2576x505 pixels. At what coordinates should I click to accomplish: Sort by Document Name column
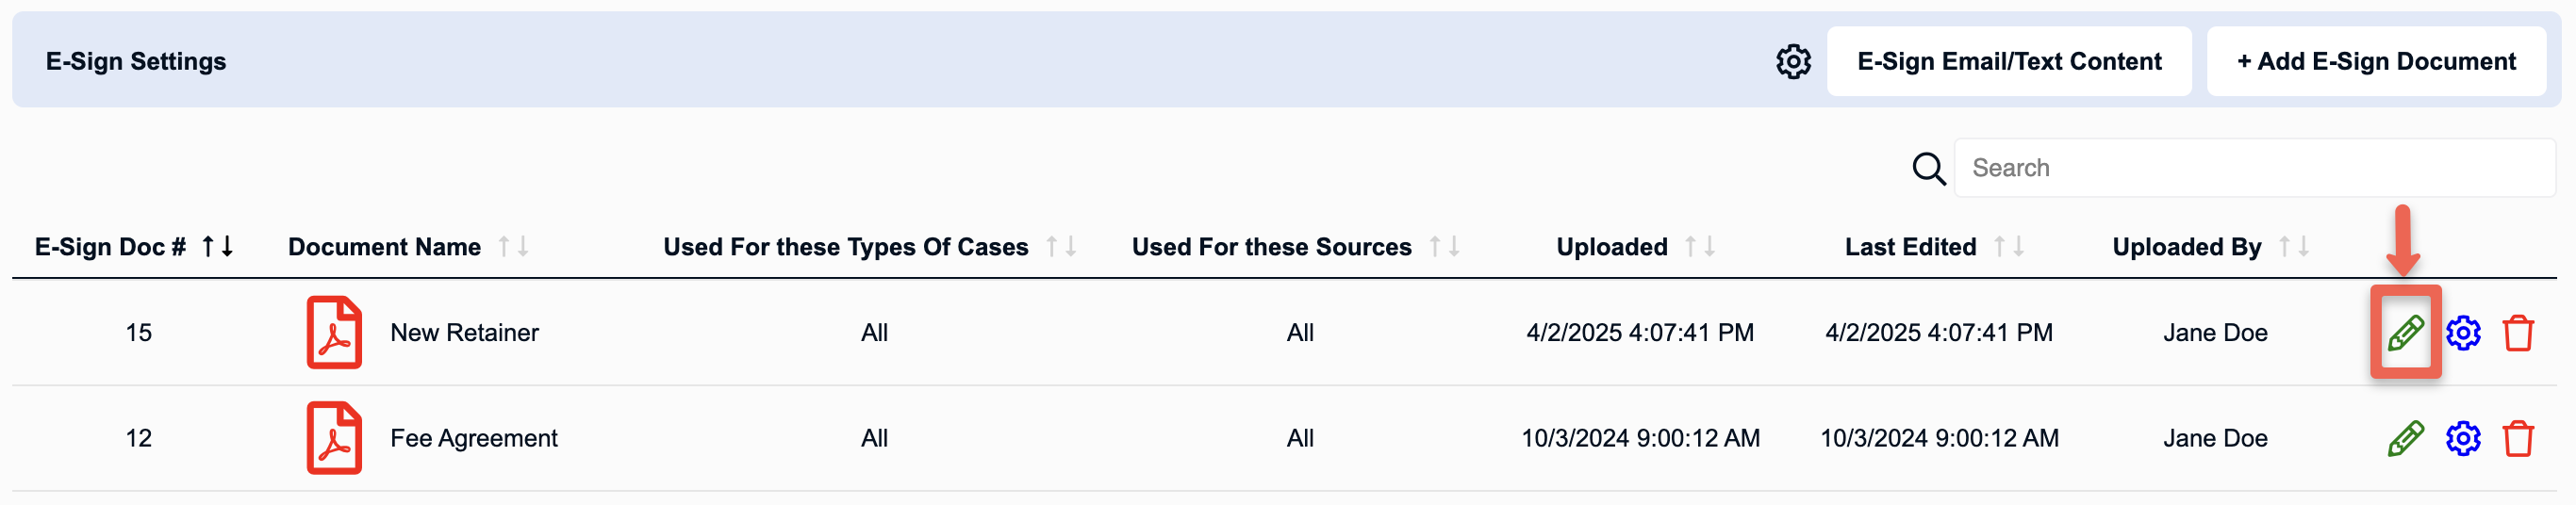pos(513,247)
